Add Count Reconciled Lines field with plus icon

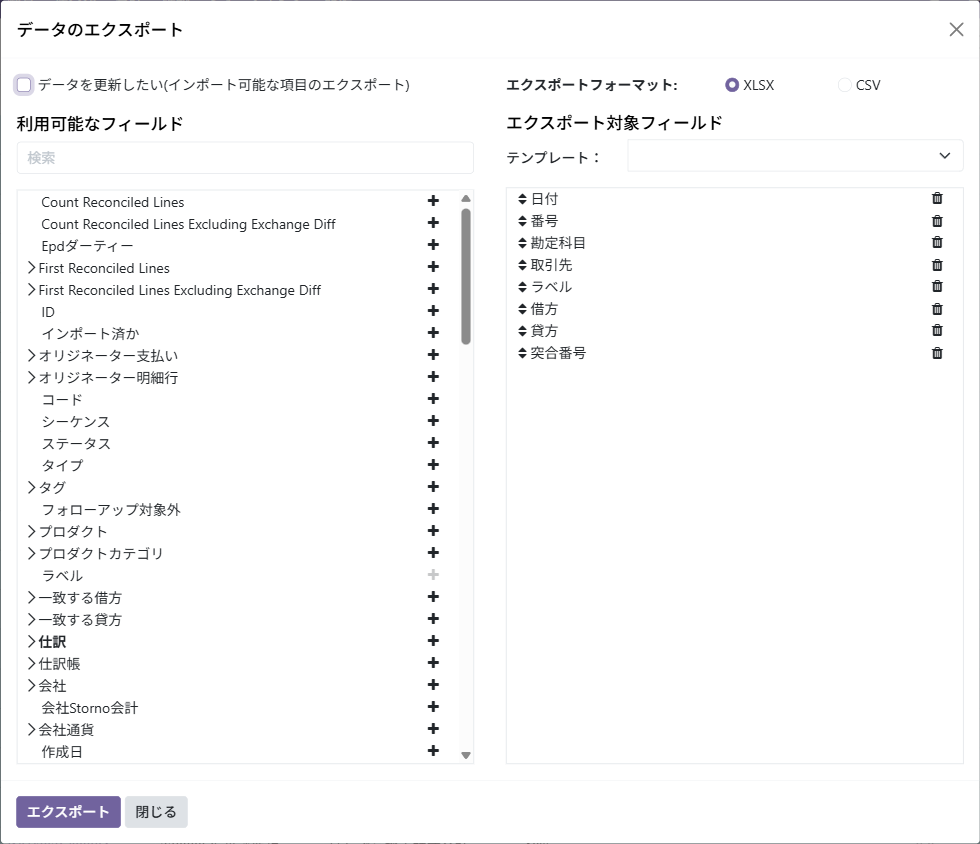tap(433, 201)
